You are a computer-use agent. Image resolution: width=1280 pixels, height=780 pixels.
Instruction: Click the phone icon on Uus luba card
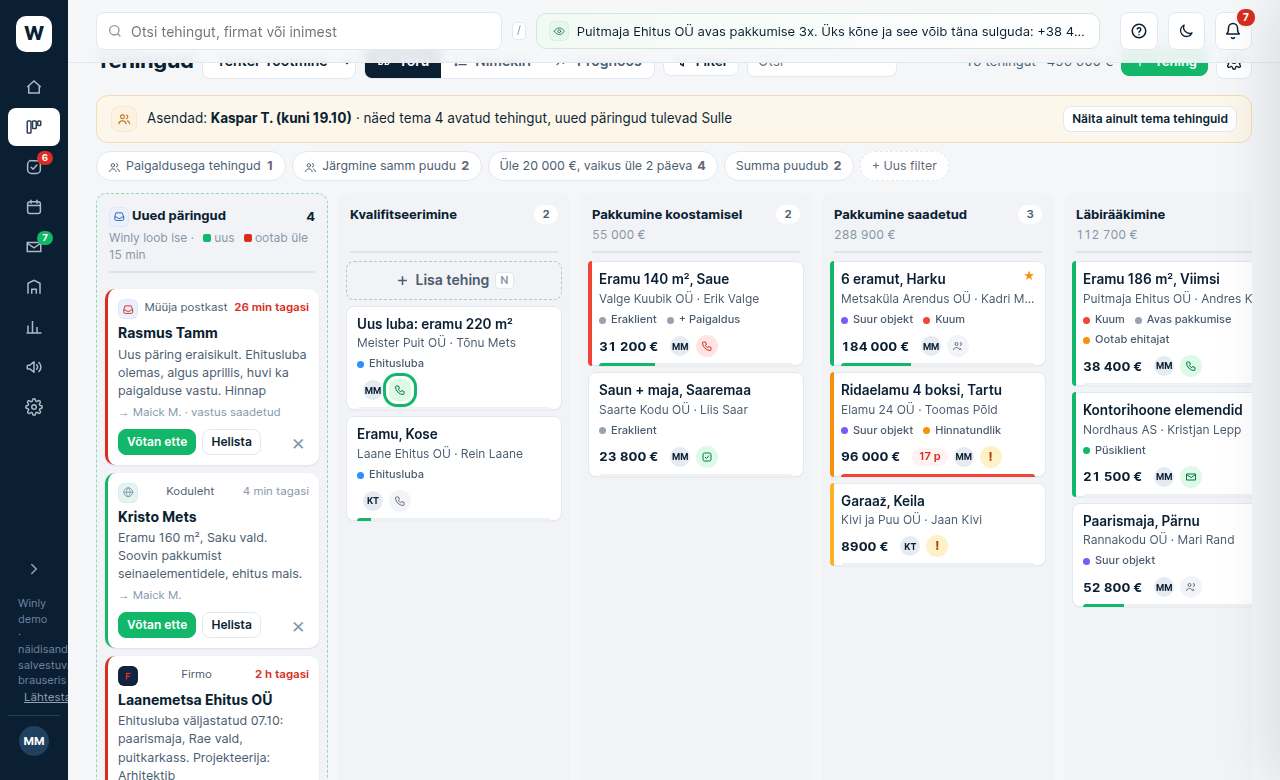pyautogui.click(x=400, y=390)
